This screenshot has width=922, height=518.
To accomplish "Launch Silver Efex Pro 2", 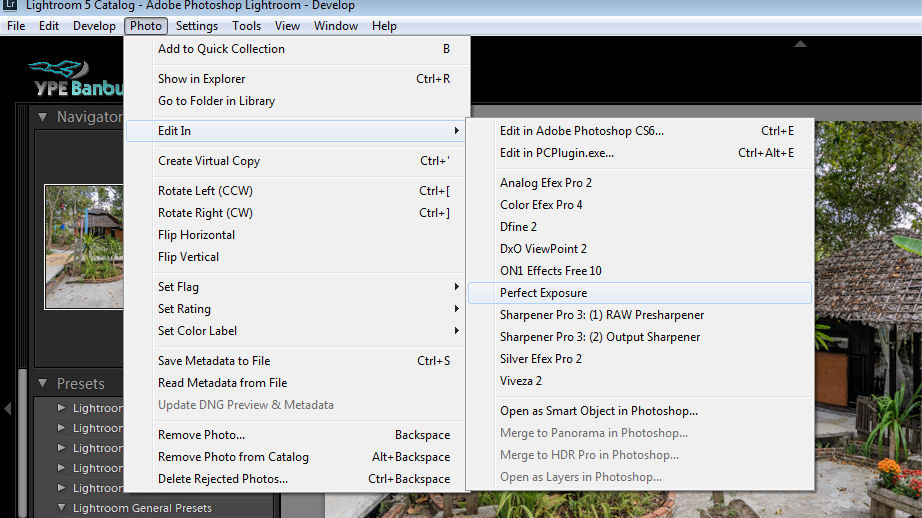I will (x=541, y=359).
